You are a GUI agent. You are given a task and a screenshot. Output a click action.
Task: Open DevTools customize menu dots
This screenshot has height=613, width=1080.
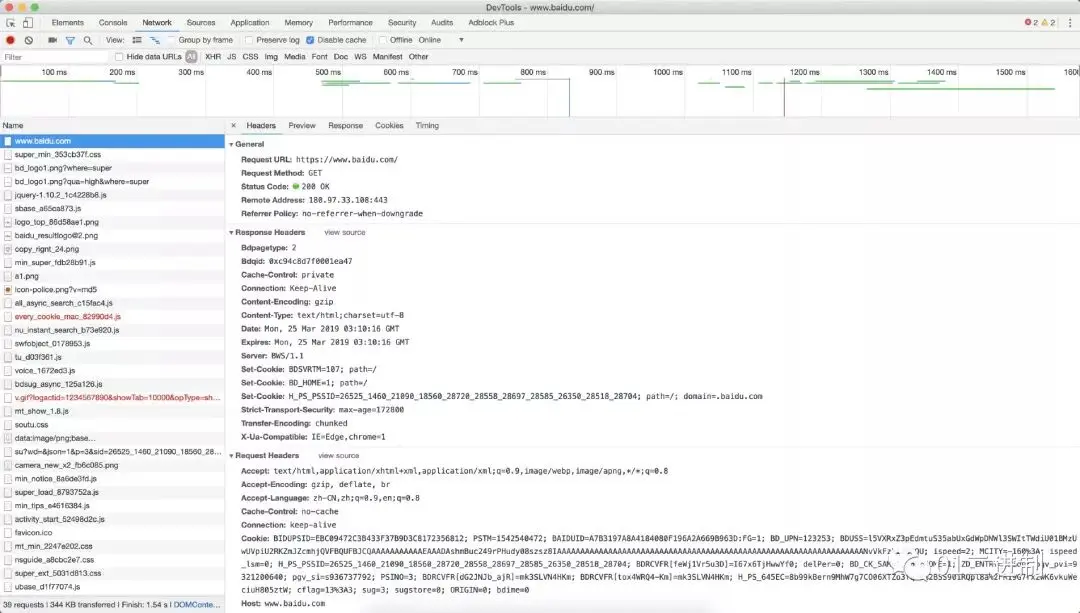1070,23
